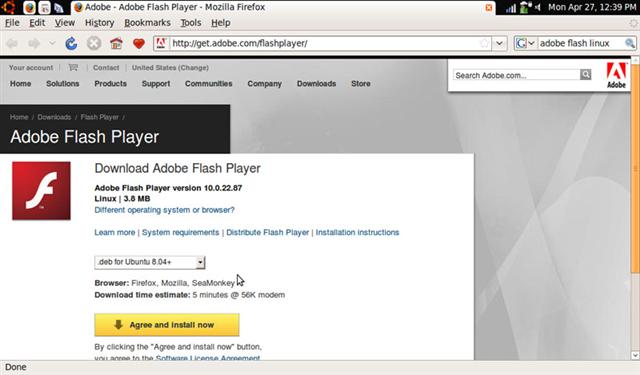The height and width of the screenshot is (375, 640).
Task: Open the clock showing Mon Apr 27
Action: [592, 7]
